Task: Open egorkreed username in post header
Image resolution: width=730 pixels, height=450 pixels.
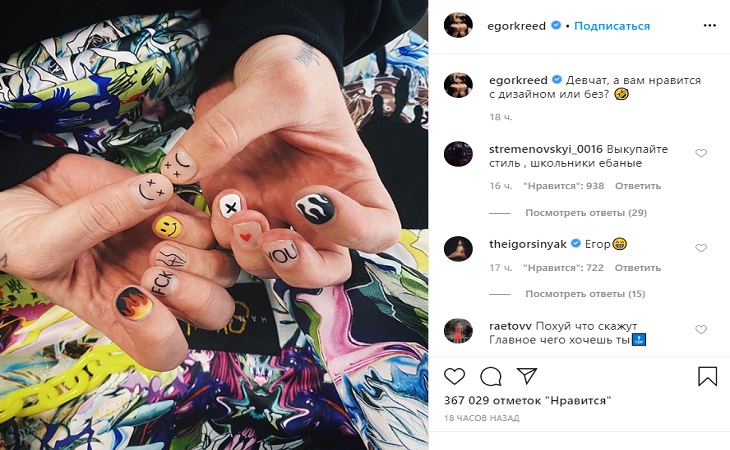Action: [x=516, y=26]
